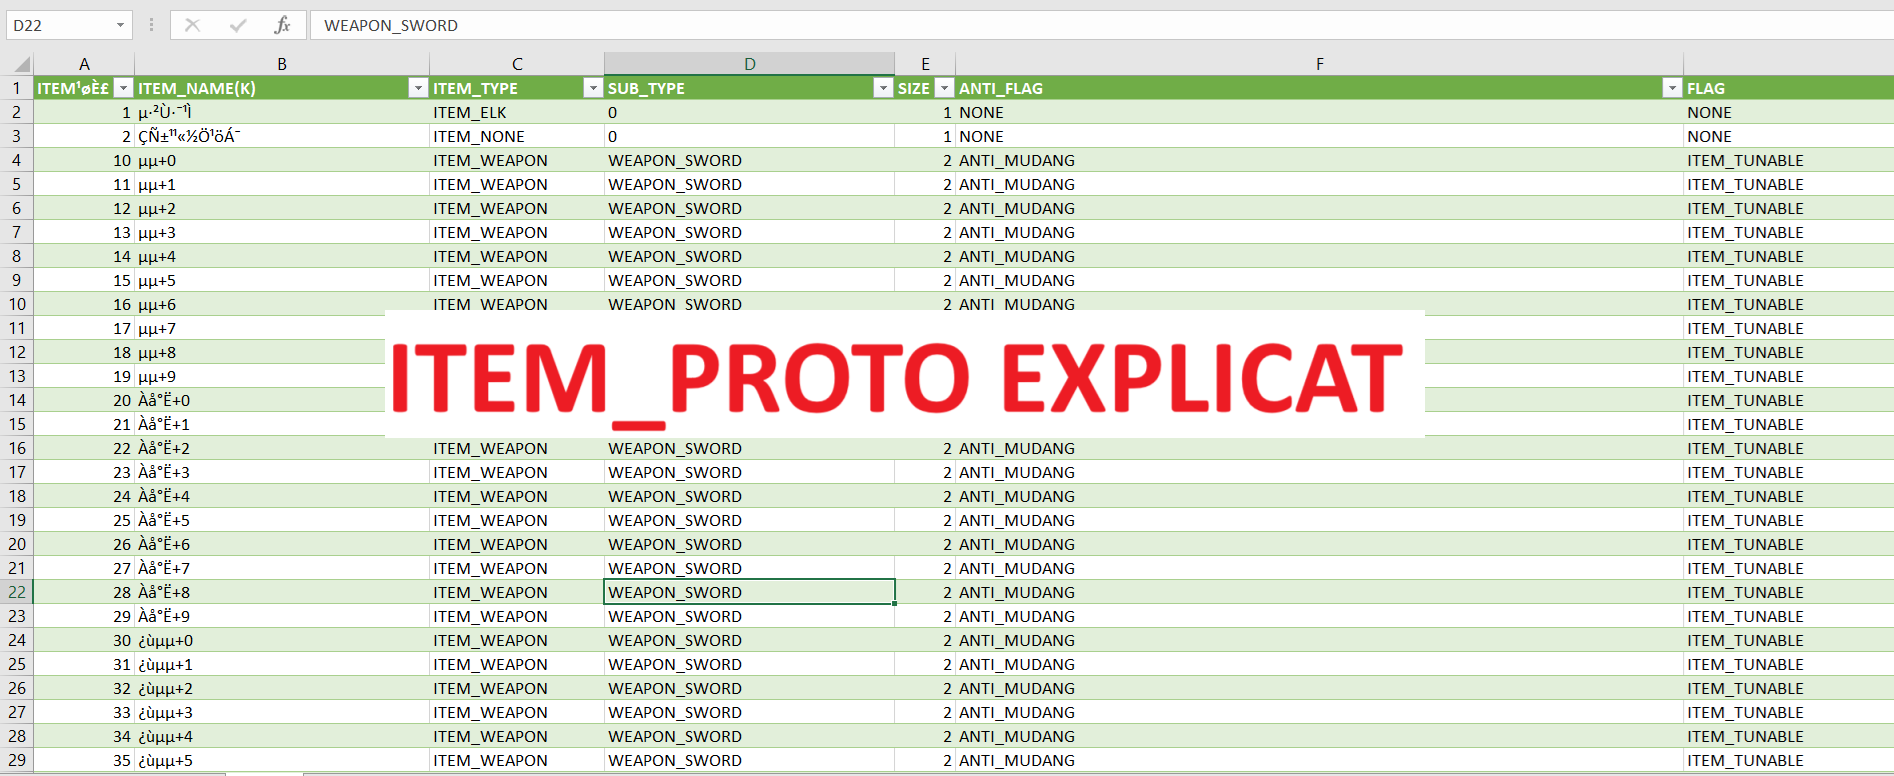Select row 22 header
1894x776 pixels.
17,592
